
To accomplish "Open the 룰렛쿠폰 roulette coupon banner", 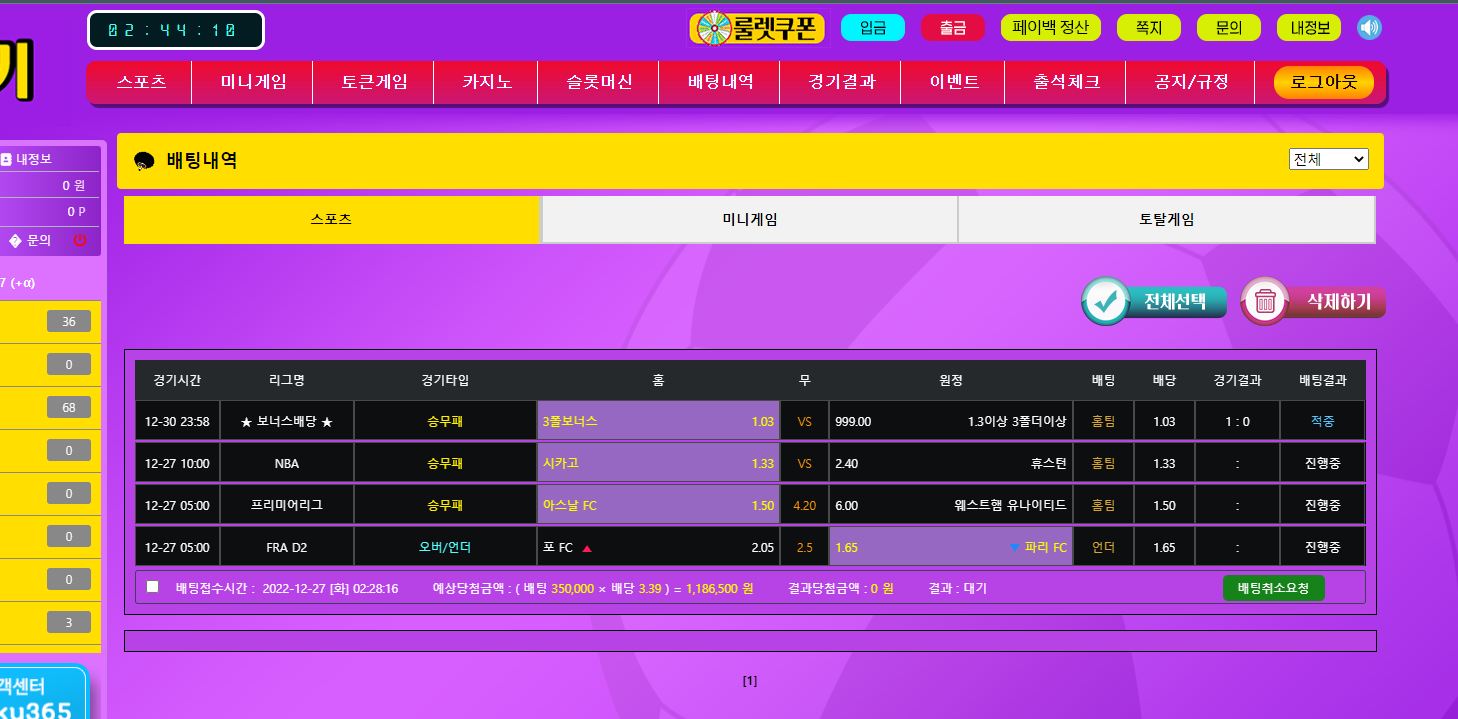I will coord(757,28).
